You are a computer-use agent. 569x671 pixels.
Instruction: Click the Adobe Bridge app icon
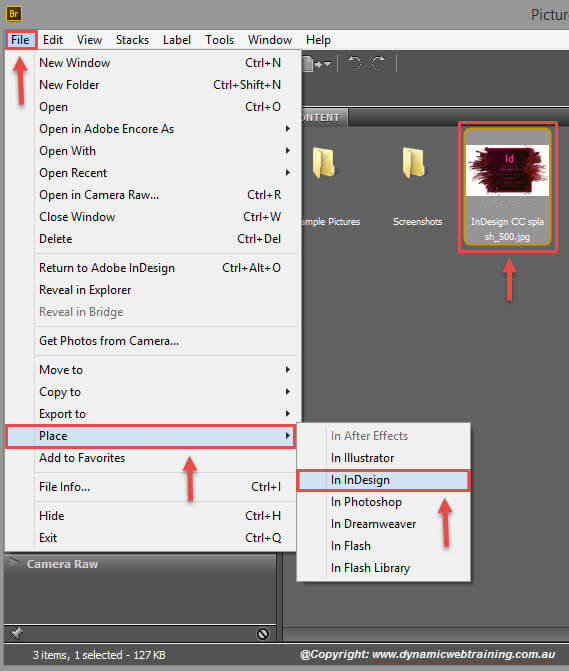click(x=14, y=13)
